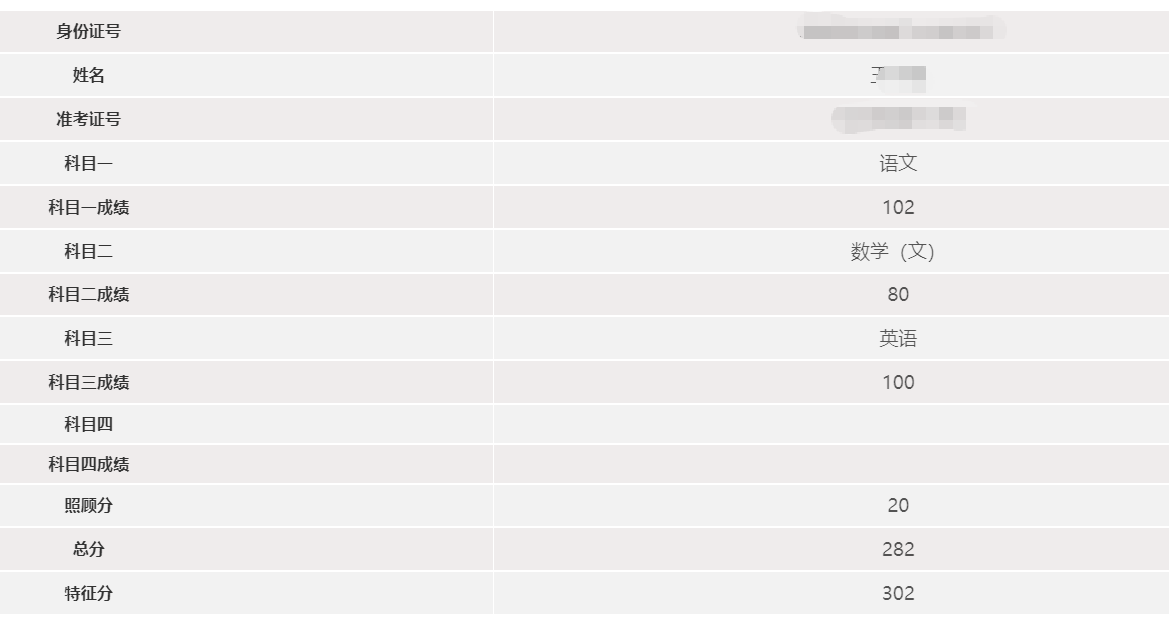The width and height of the screenshot is (1169, 618).
Task: Click the 语文 subject value
Action: 898,164
